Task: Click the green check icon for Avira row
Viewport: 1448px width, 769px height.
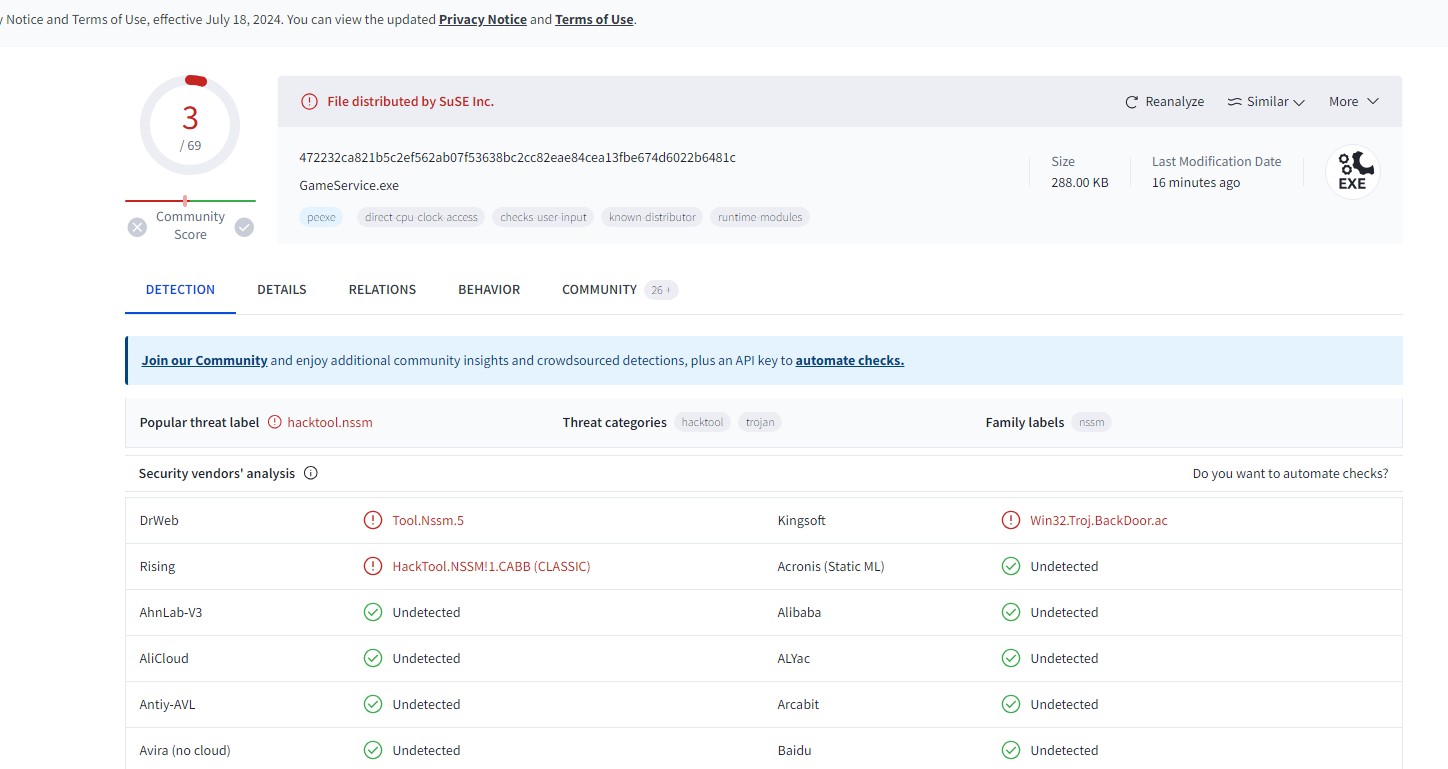Action: tap(373, 750)
